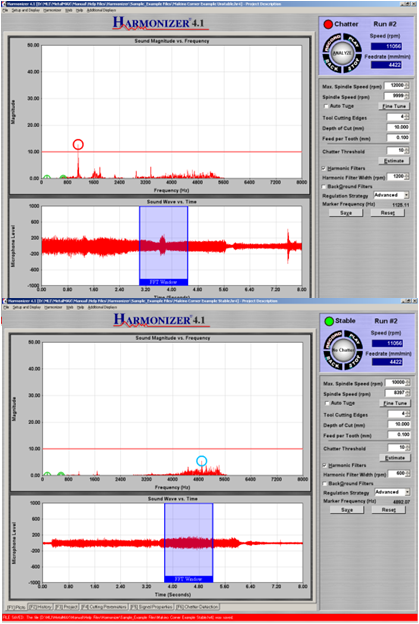This screenshot has height=624, width=419.
Task: Click Reset in the Chatter window
Action: [x=387, y=213]
